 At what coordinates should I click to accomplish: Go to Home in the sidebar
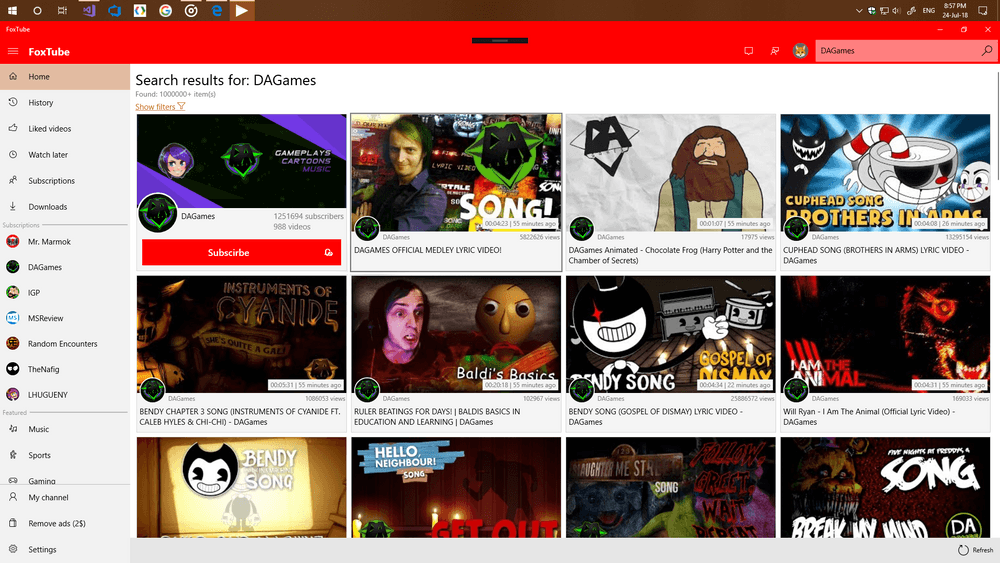pos(65,77)
